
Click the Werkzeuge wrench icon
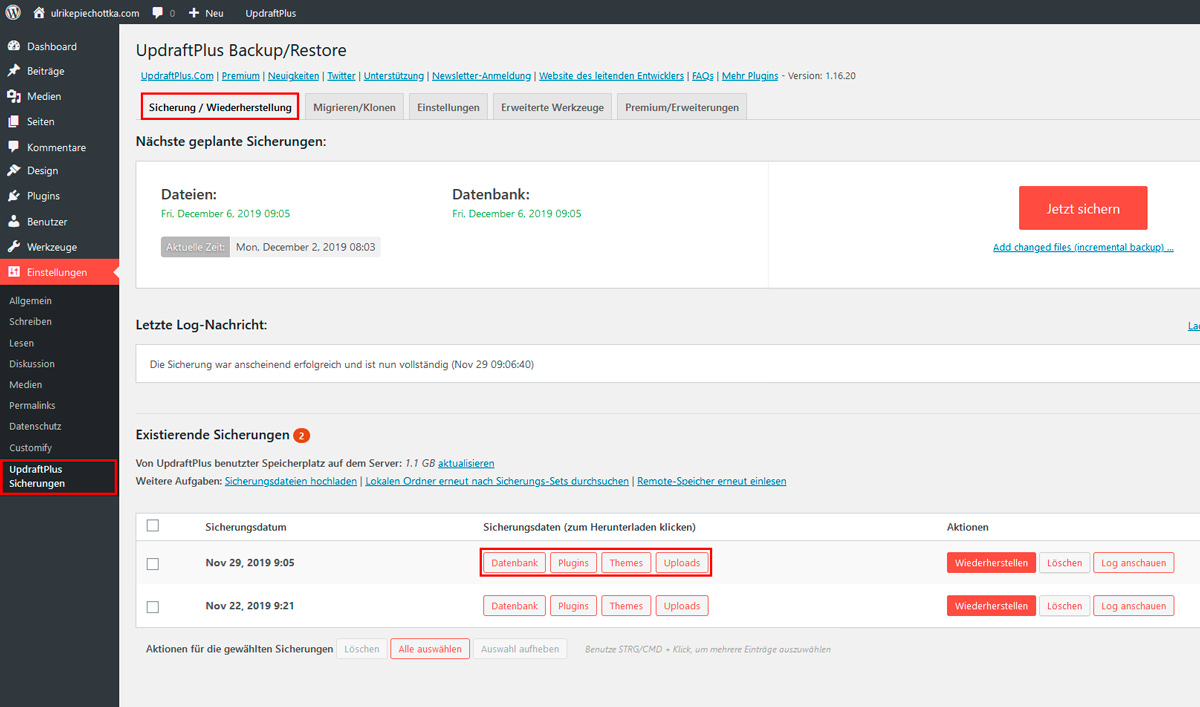[x=14, y=246]
